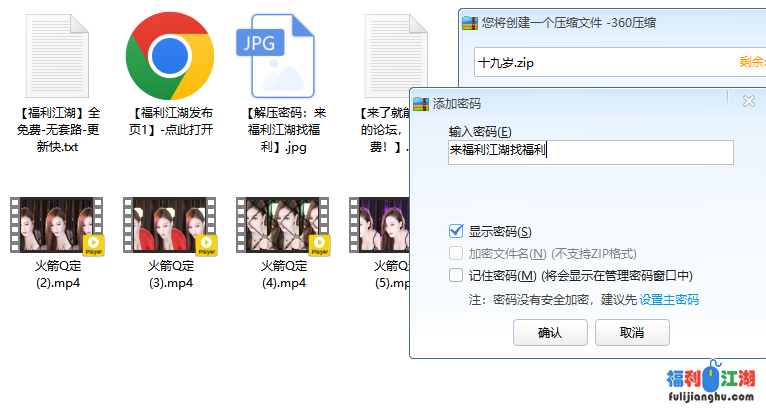Click the orange 剩余 link beside the zip name
This screenshot has width=766, height=412.
point(751,62)
